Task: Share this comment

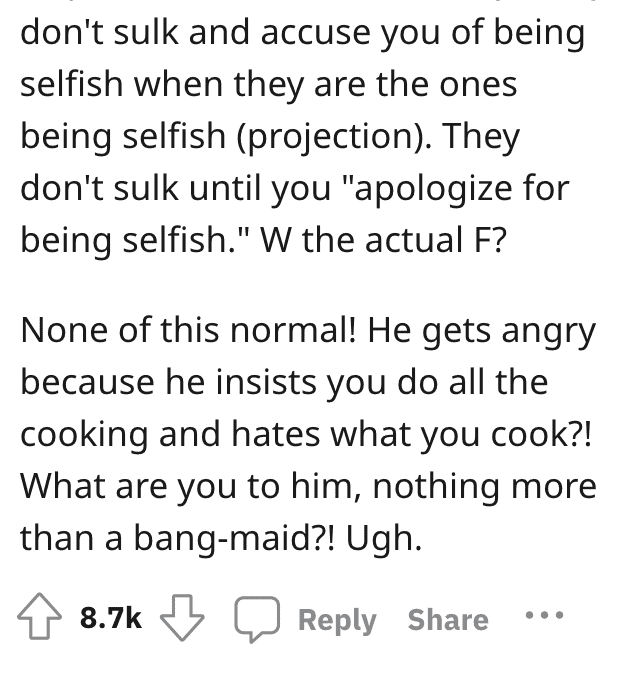Action: [448, 620]
